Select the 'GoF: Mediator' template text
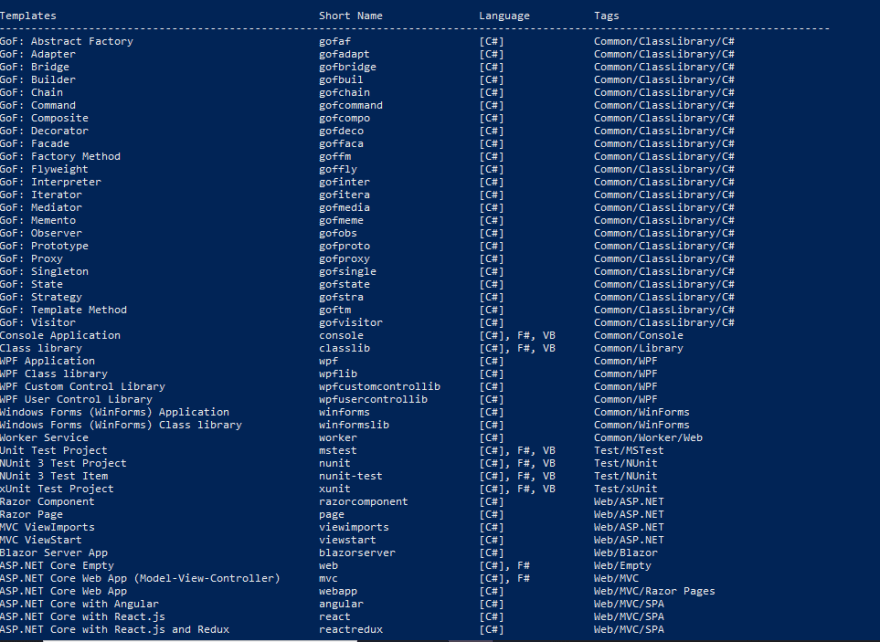 (x=41, y=208)
